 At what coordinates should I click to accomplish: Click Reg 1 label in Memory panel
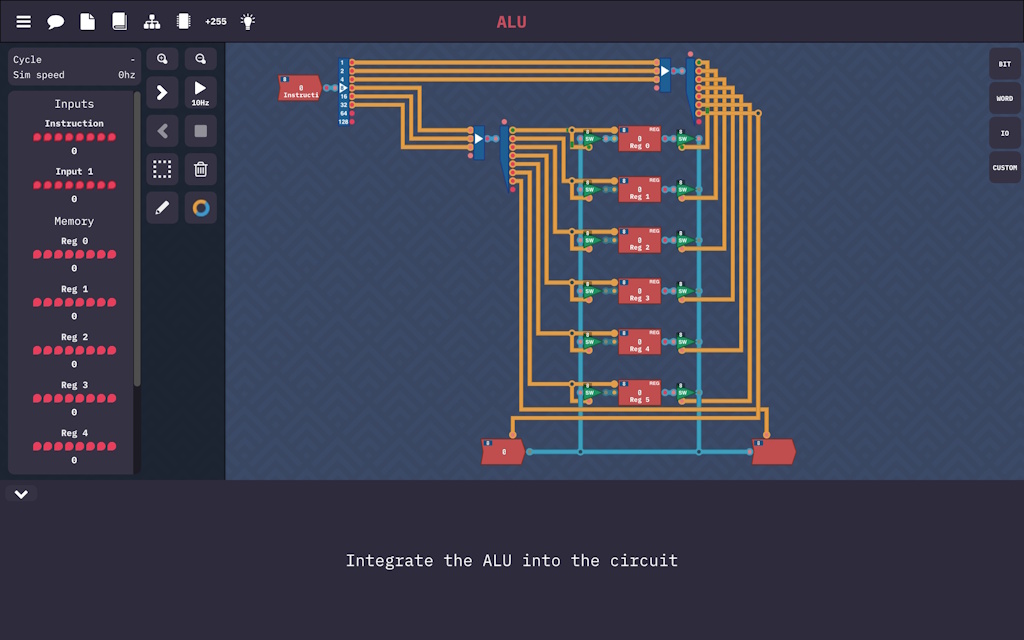(x=74, y=289)
